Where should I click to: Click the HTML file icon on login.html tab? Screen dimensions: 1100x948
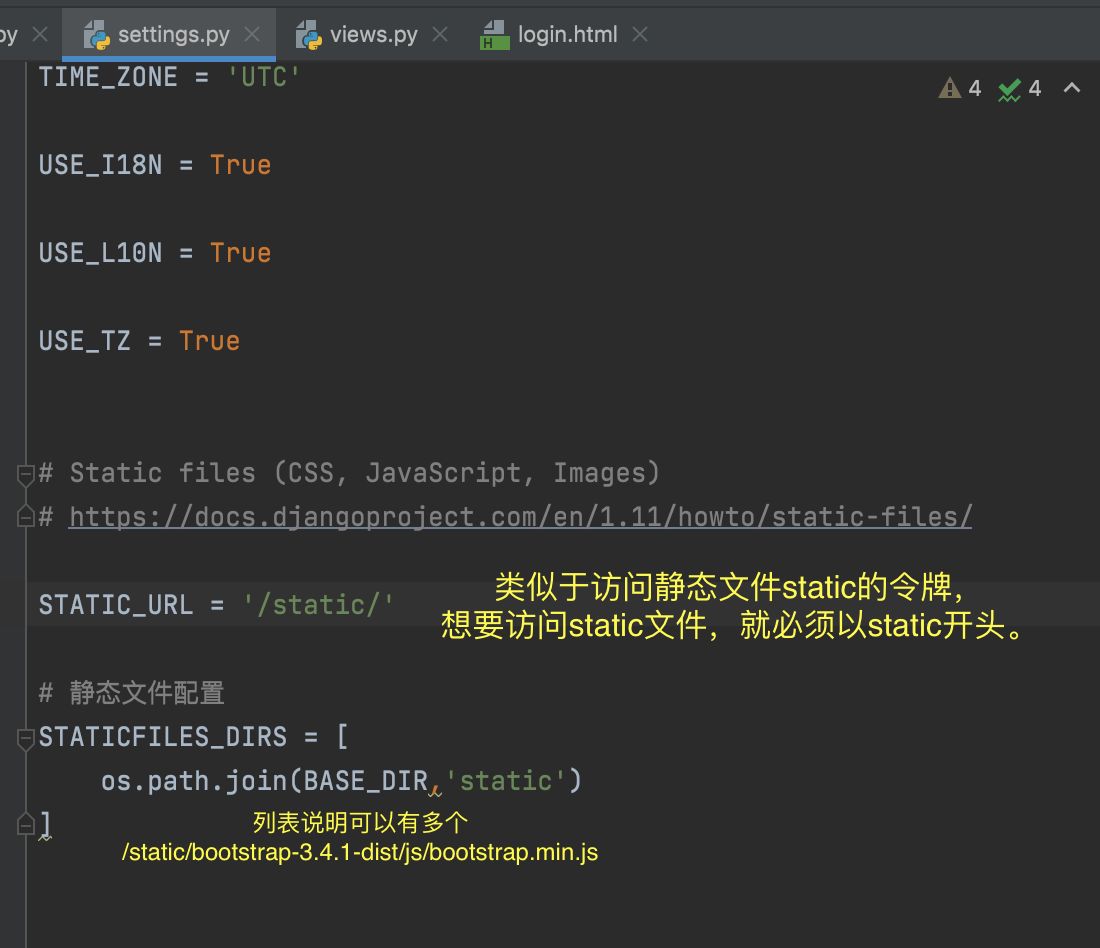click(495, 35)
